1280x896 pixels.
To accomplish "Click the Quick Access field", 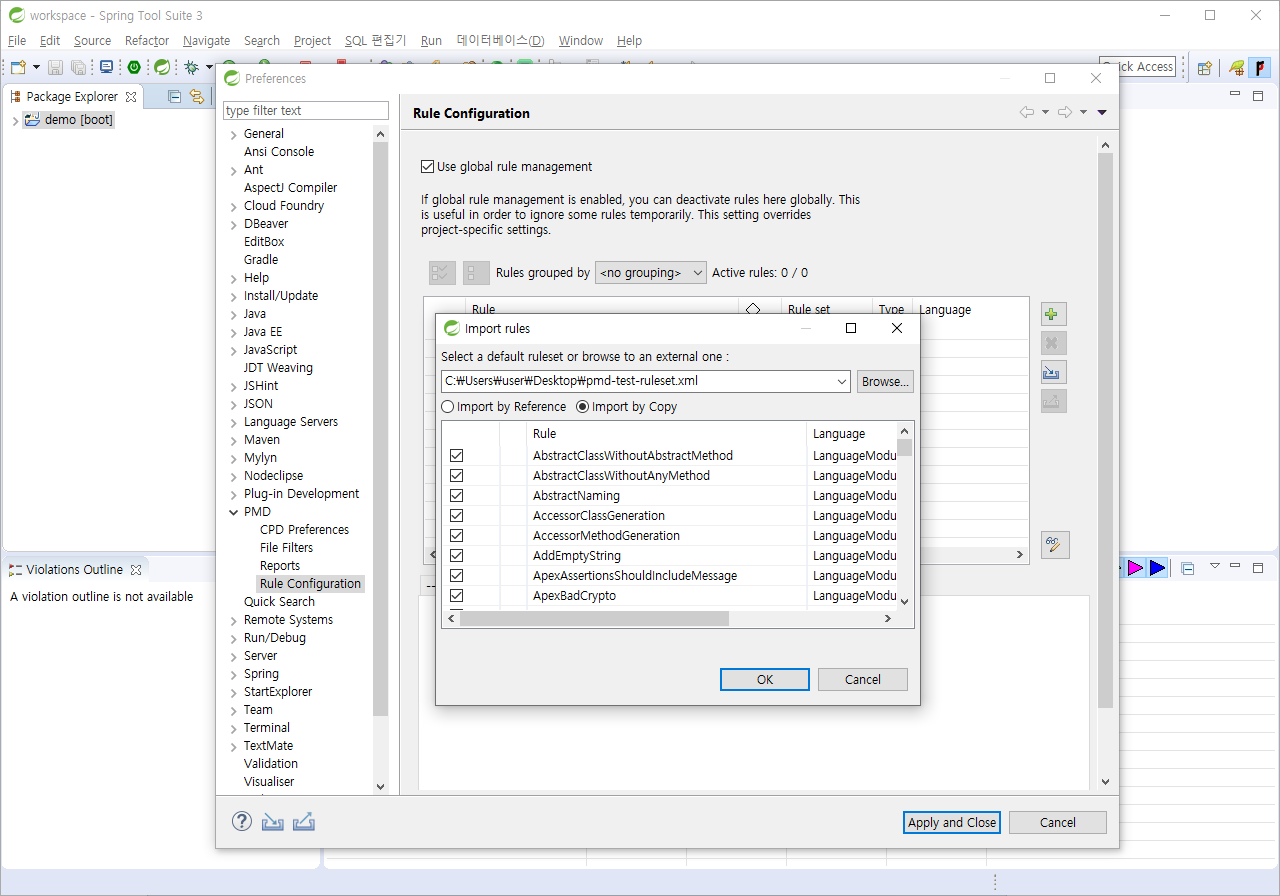I will (x=1137, y=67).
